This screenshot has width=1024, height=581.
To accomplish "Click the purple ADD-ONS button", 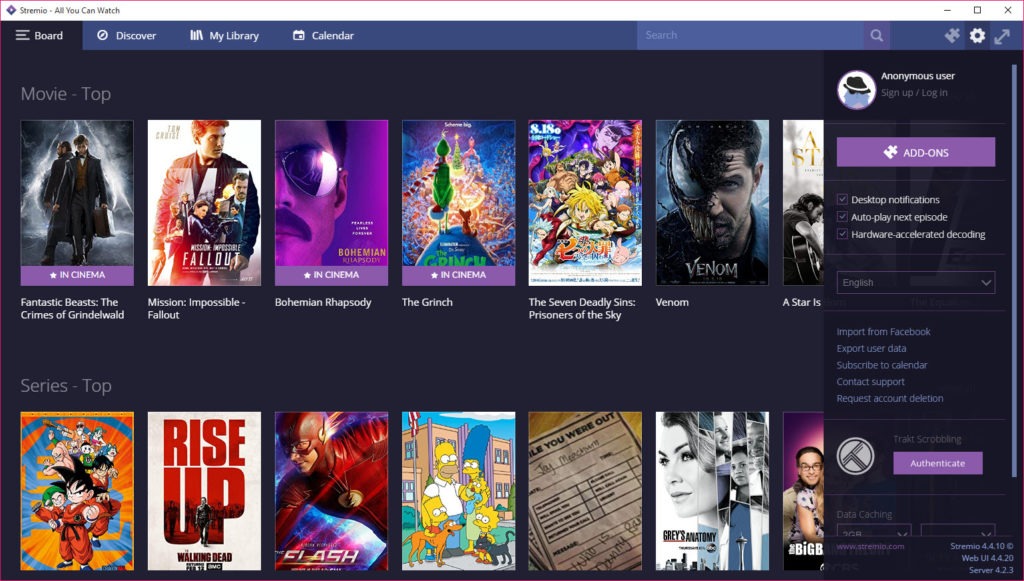I will pos(916,152).
